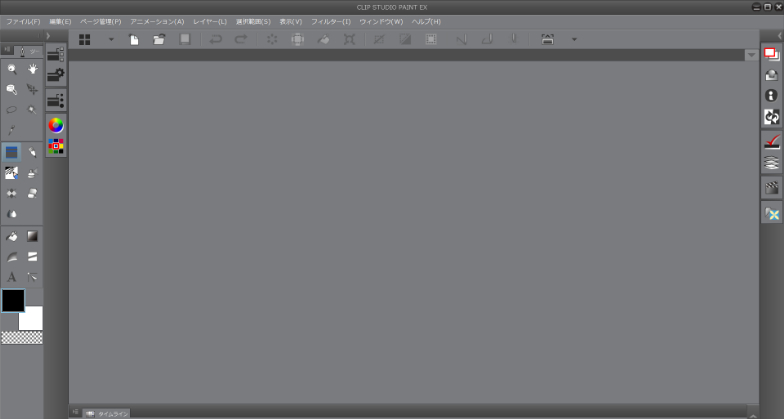Click the Fill toolbar icon
784x419 pixels.
click(x=324, y=40)
